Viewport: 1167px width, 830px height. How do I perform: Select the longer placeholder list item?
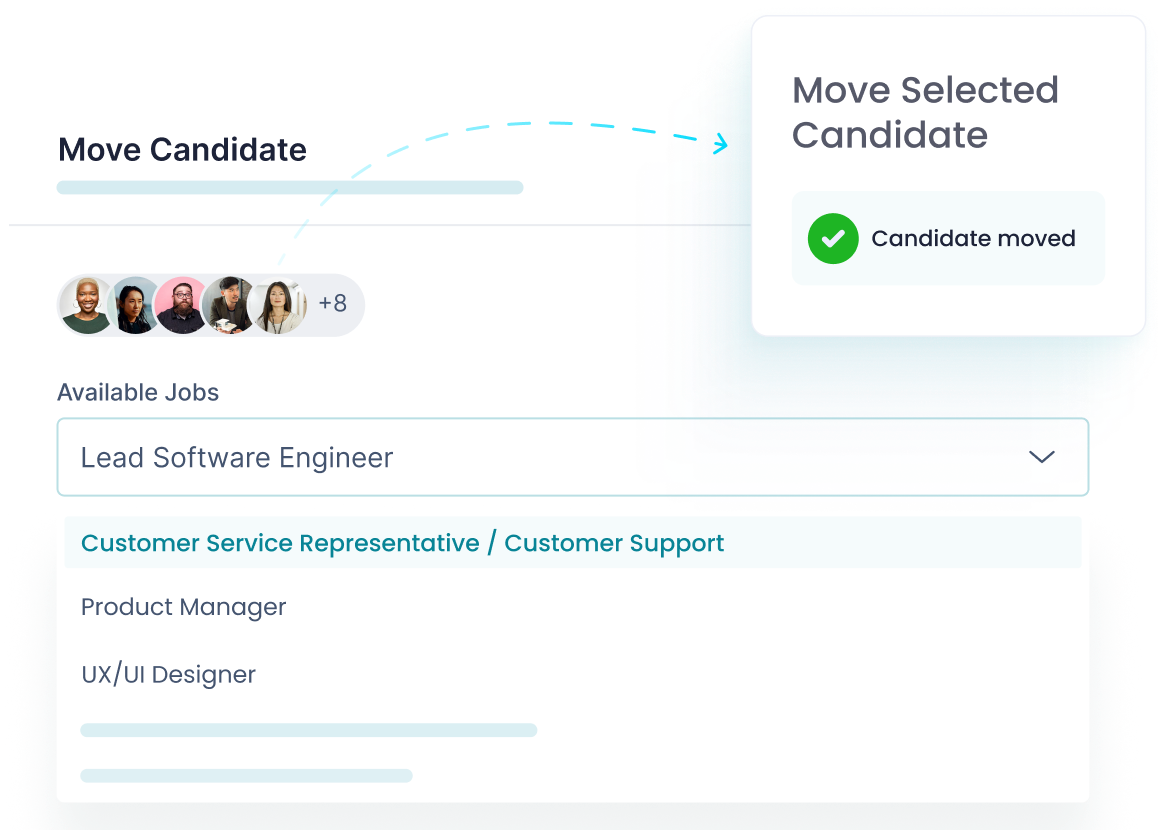click(x=308, y=730)
